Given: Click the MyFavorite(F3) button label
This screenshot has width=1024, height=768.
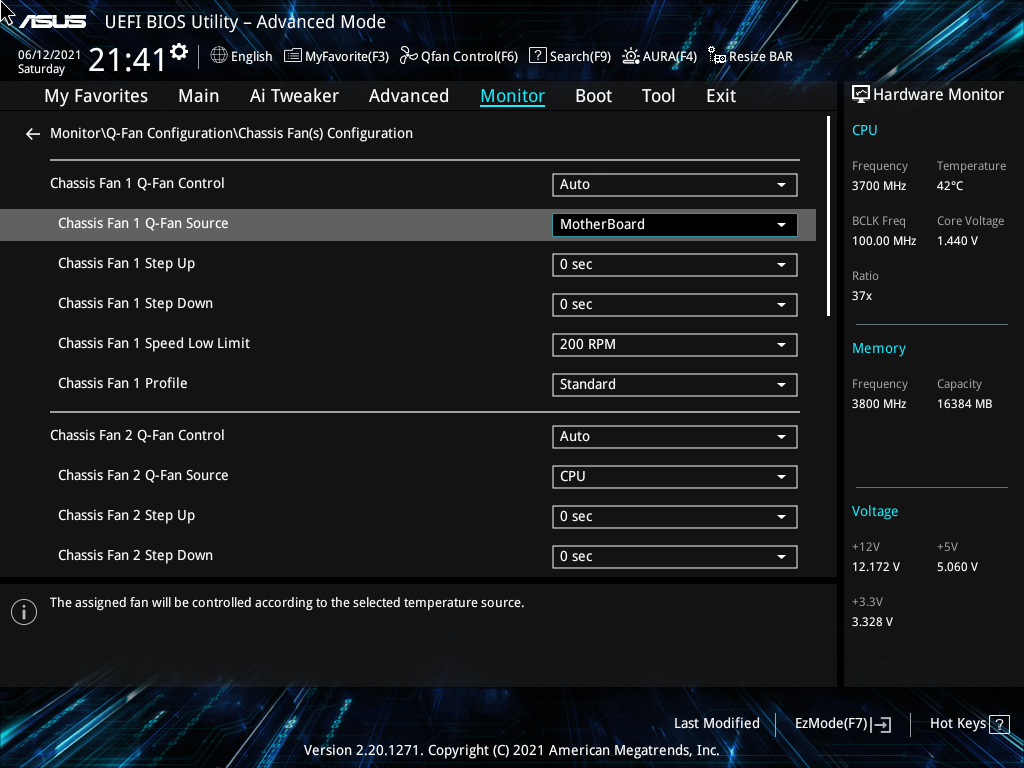Looking at the screenshot, I should point(347,57).
